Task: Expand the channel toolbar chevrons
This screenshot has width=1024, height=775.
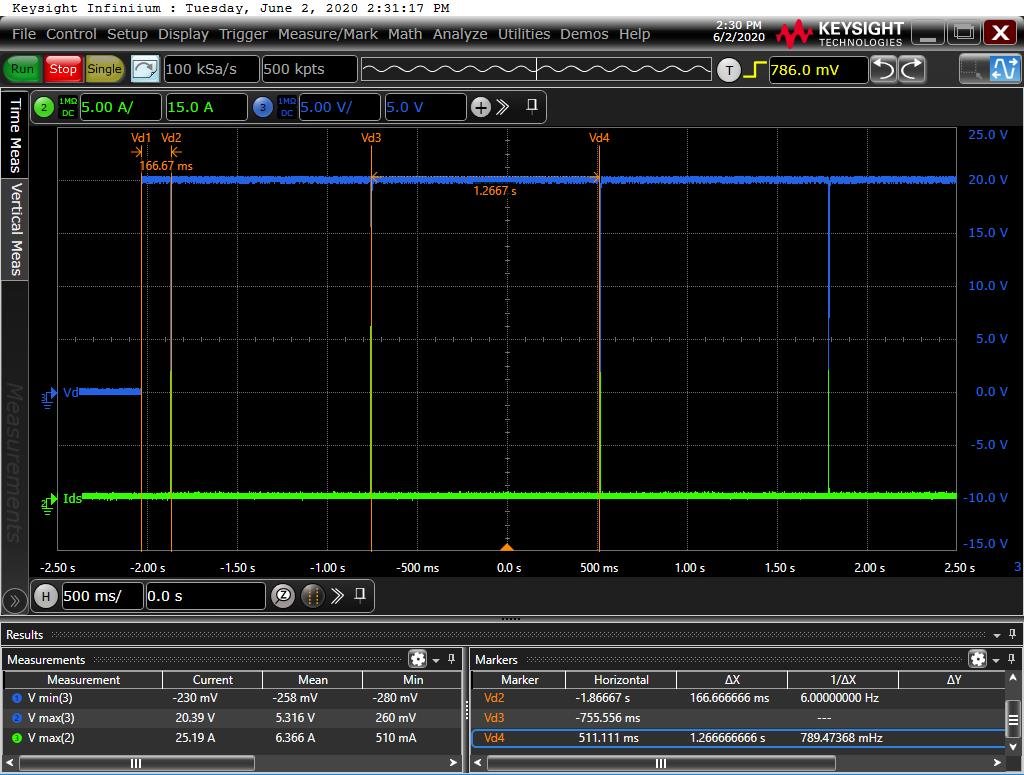Action: [502, 107]
